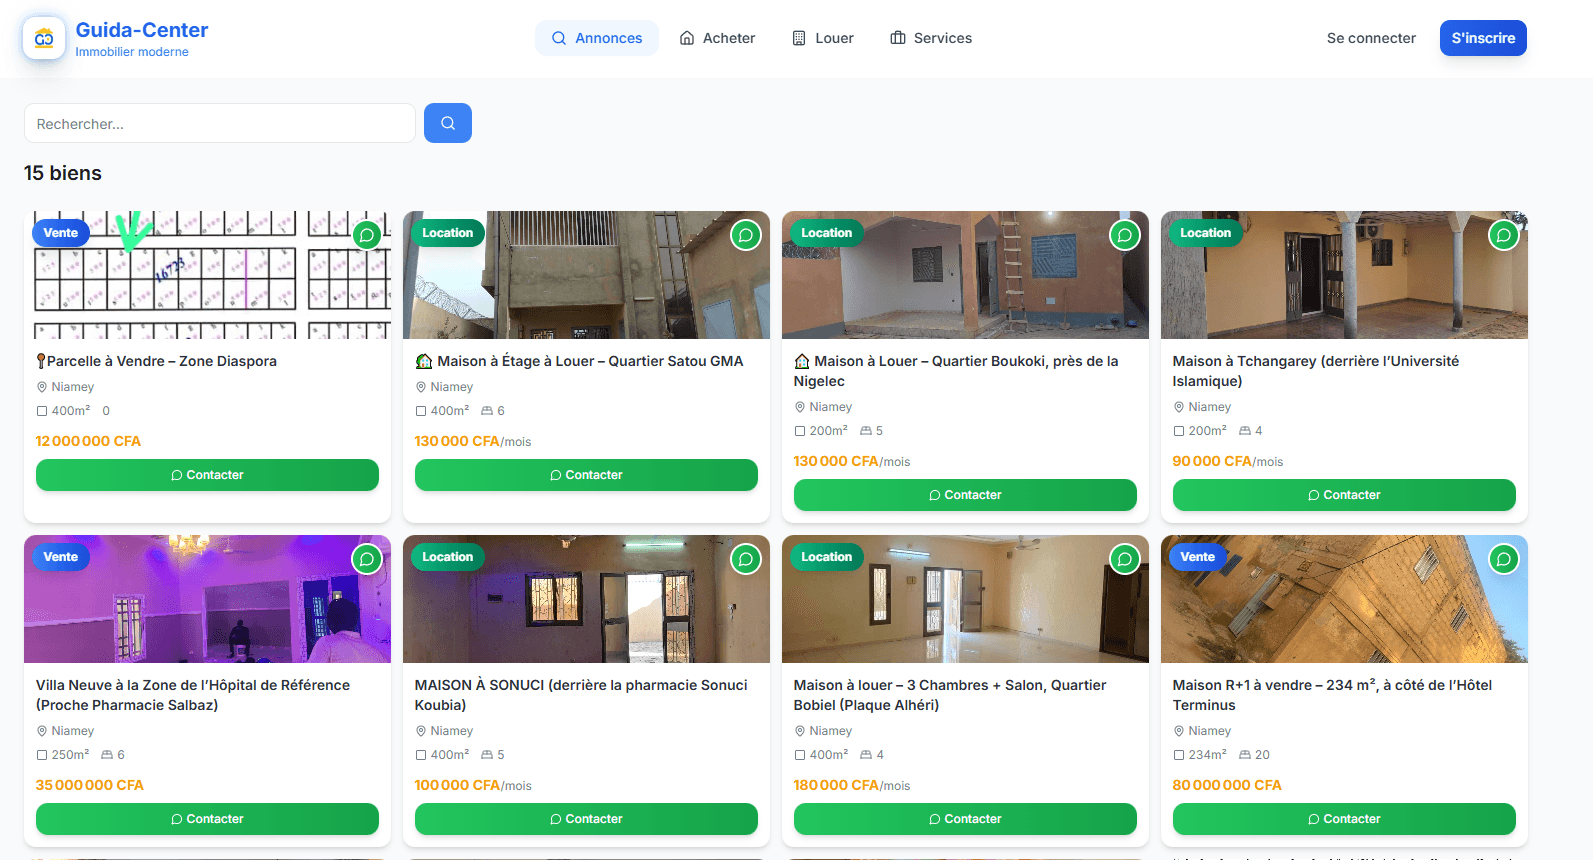Click the price '80 000 000 CFA'
This screenshot has height=860, width=1593.
[x=1227, y=785]
